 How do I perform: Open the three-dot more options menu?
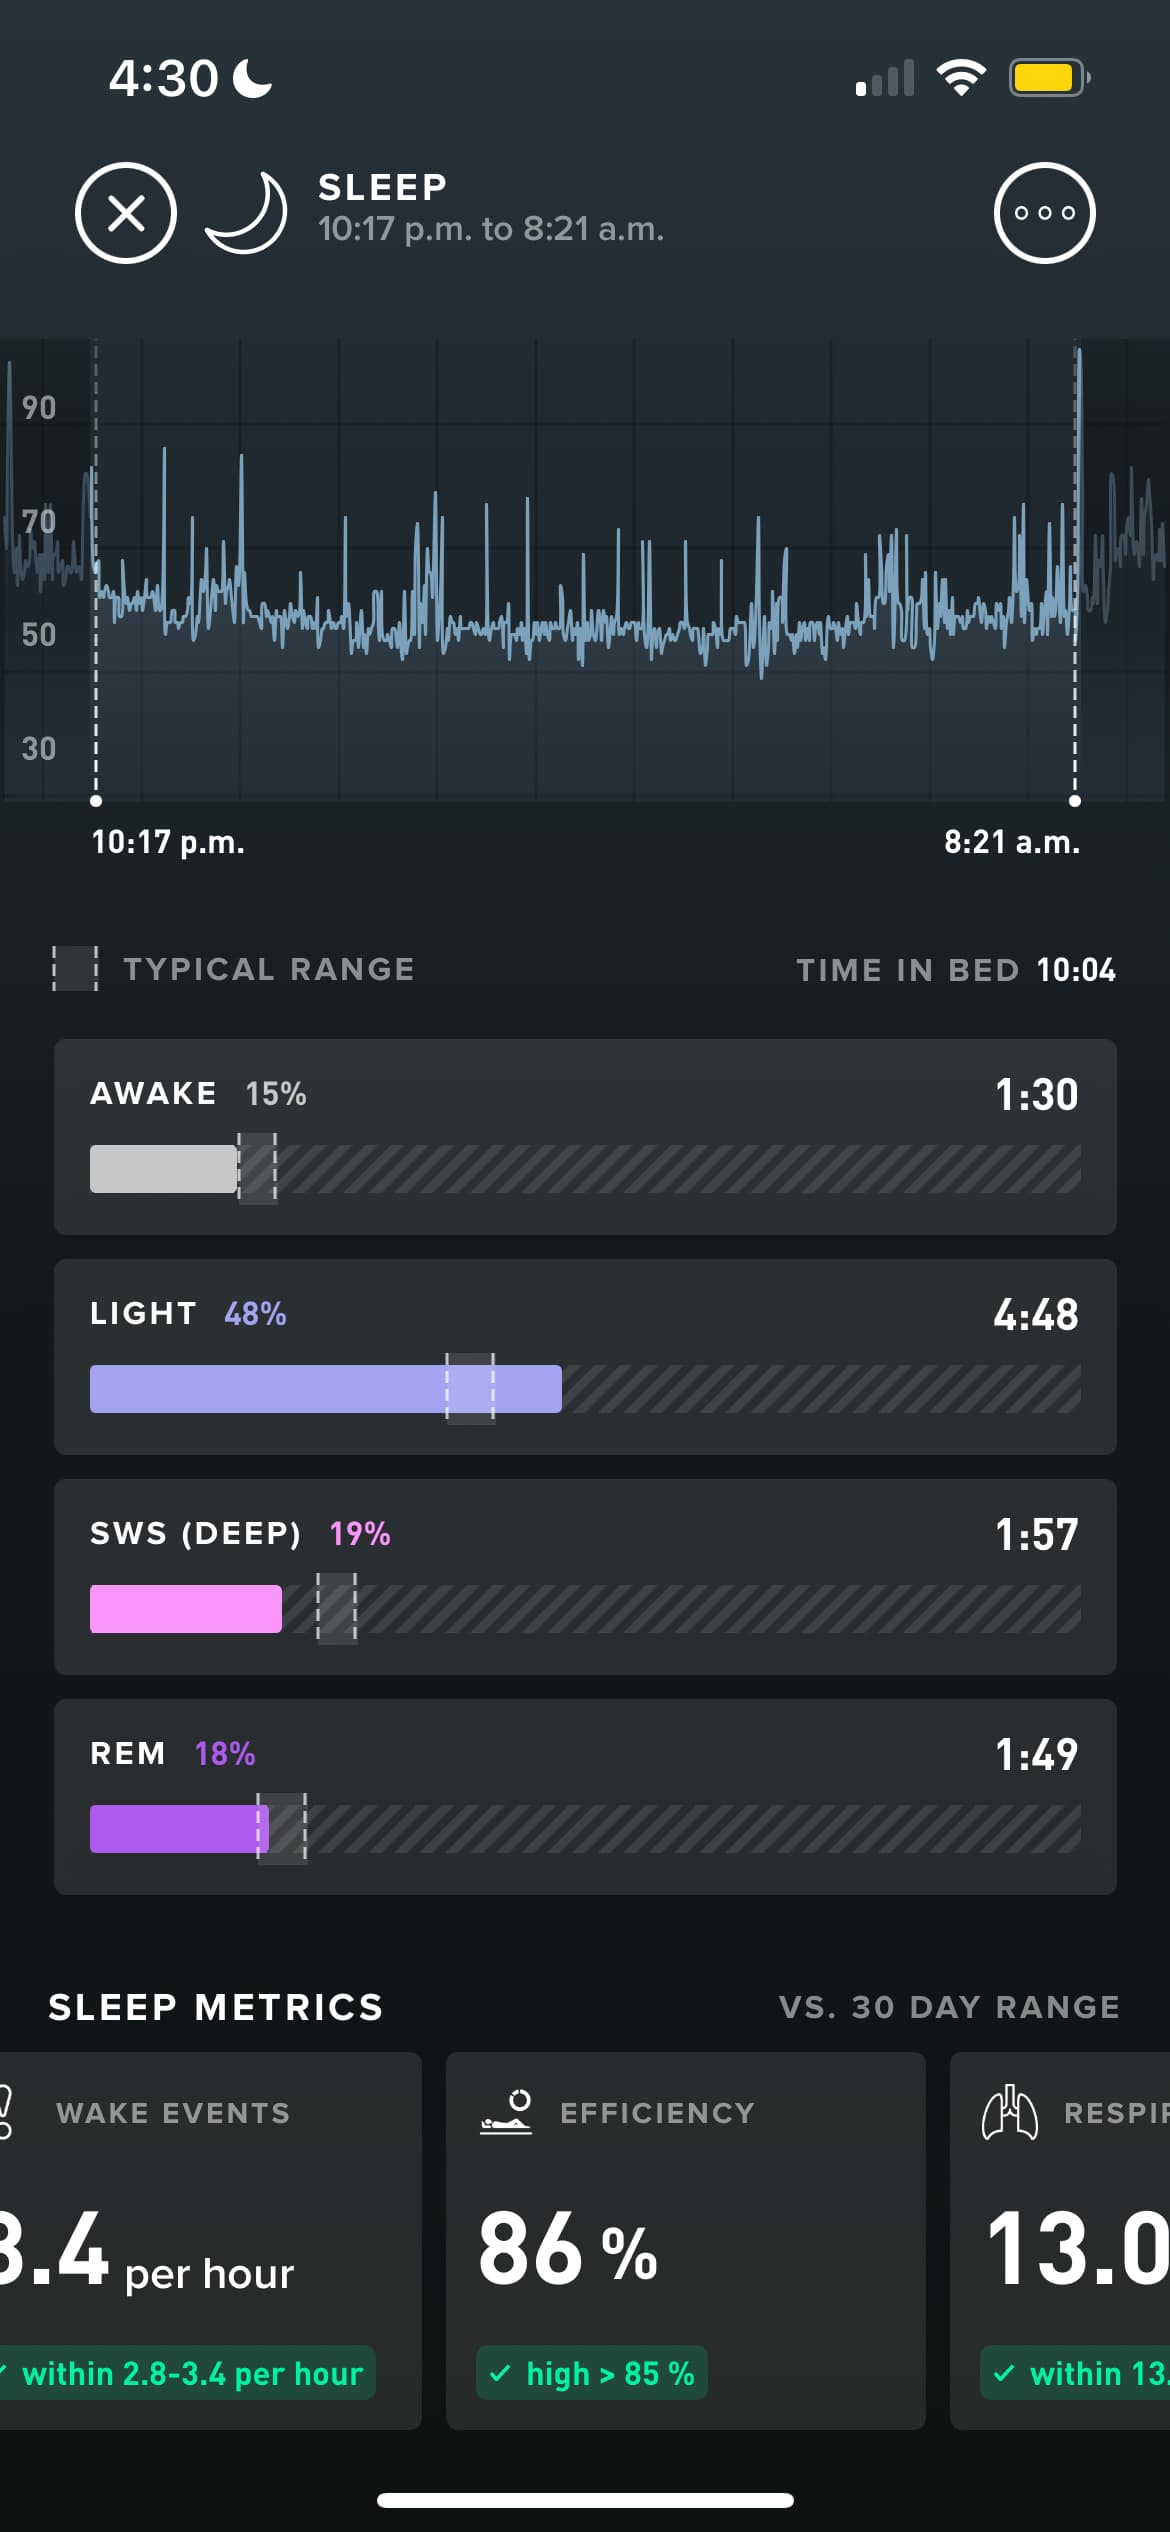1044,213
